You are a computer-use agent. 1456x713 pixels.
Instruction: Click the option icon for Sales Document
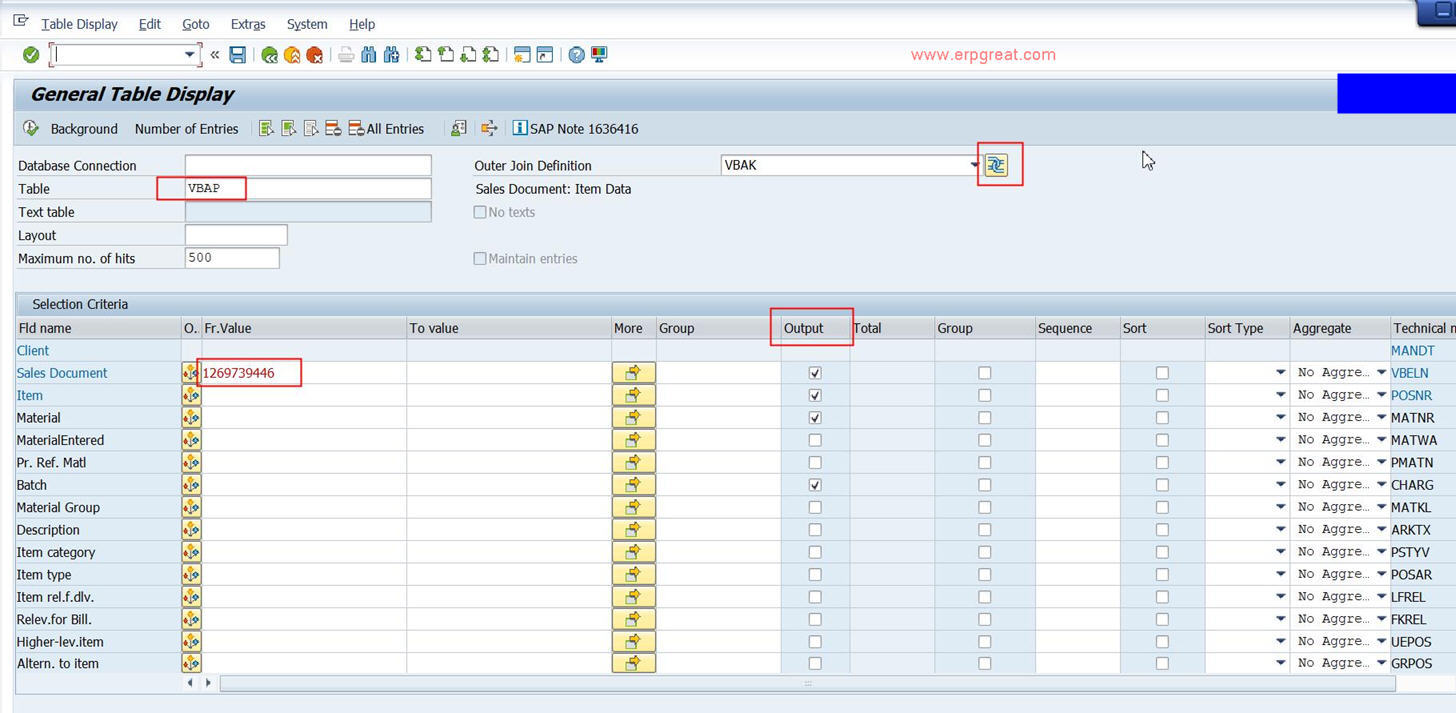coord(191,373)
